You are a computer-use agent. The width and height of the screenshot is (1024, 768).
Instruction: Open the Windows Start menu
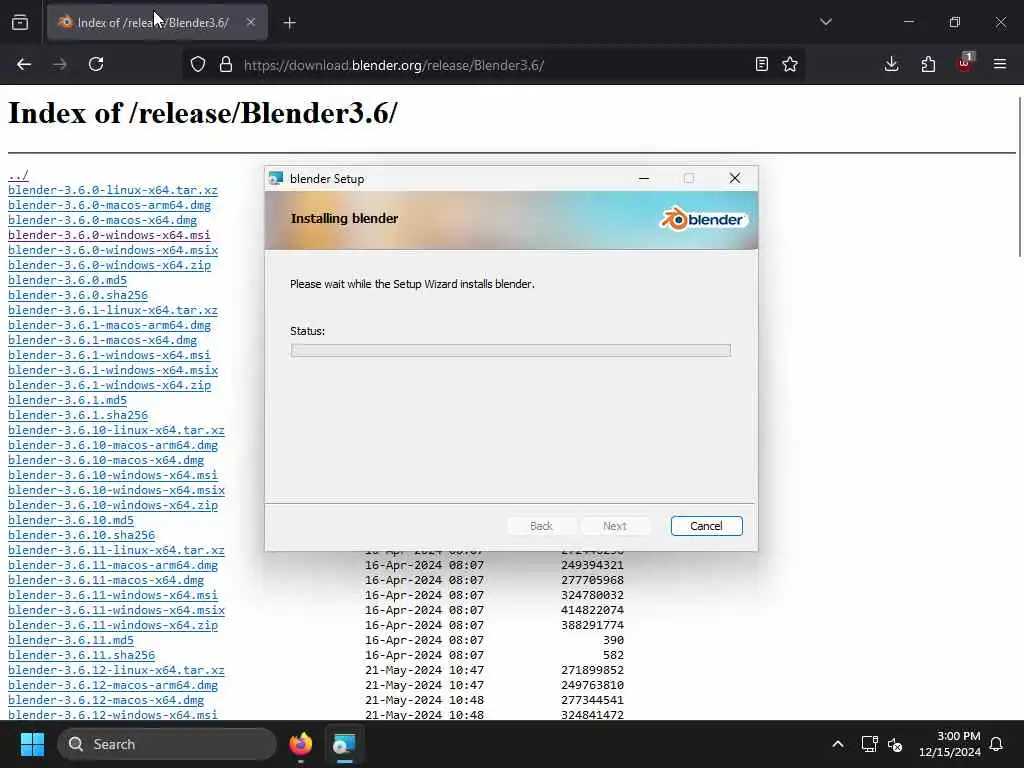click(x=32, y=744)
